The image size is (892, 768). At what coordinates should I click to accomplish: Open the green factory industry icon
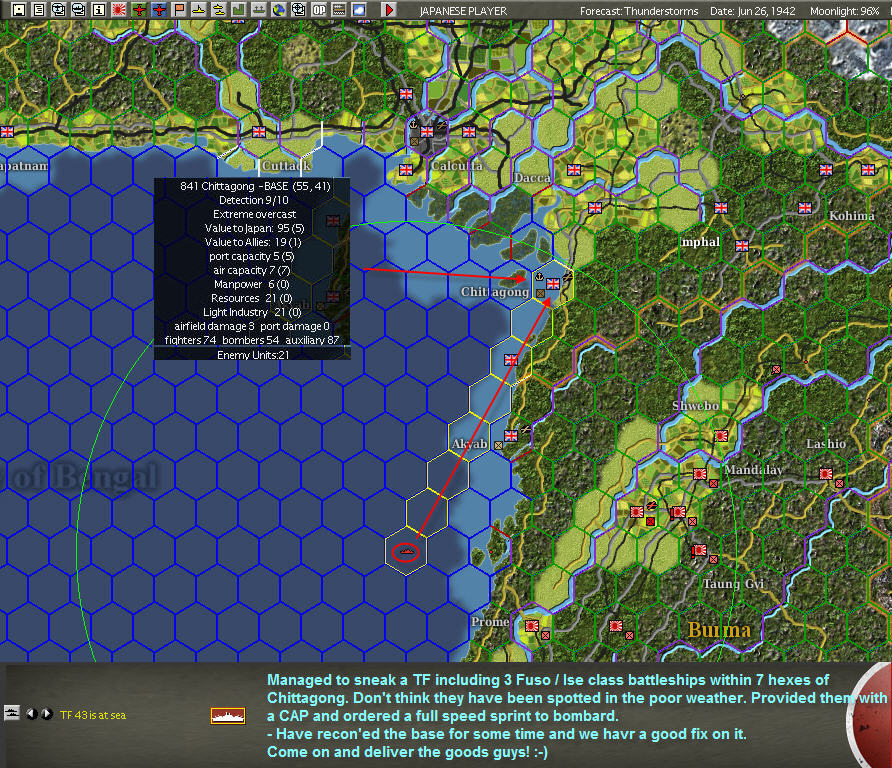[238, 9]
